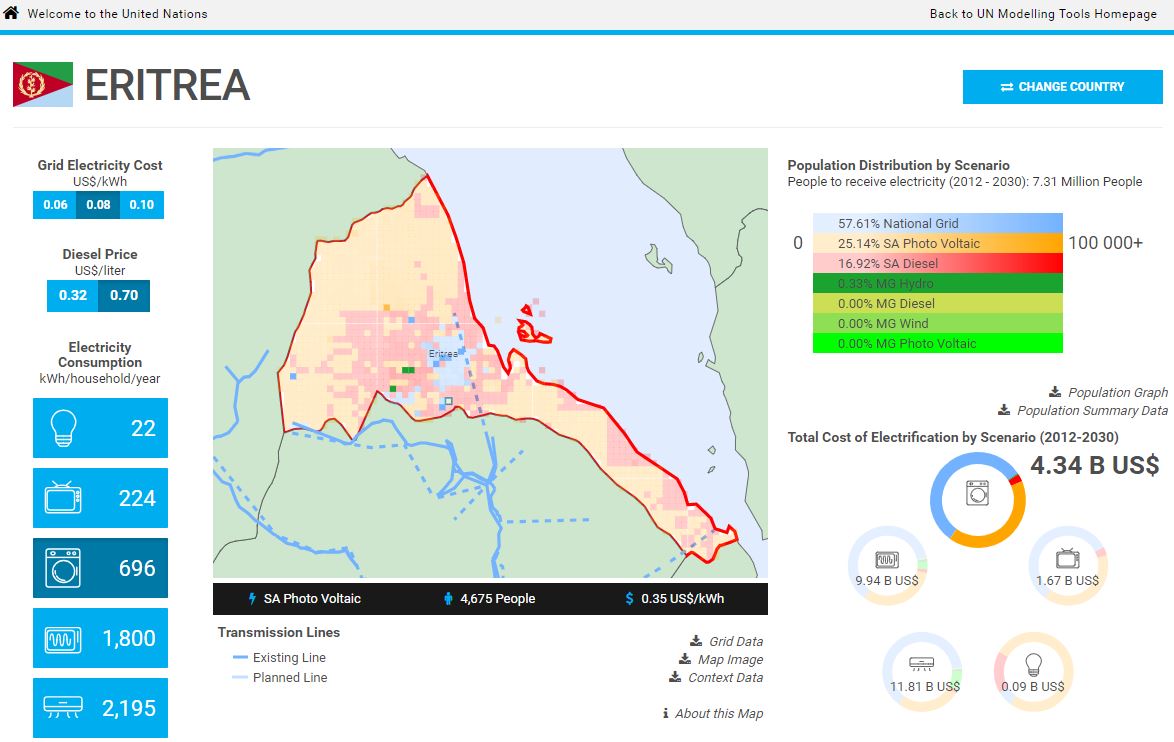Viewport: 1174px width, 742px height.
Task: Click the ERITREA country heading
Action: point(168,85)
